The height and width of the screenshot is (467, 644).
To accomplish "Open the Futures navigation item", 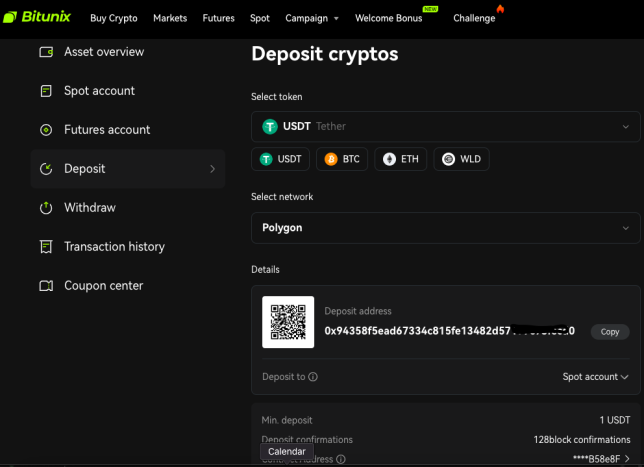I will click(218, 18).
